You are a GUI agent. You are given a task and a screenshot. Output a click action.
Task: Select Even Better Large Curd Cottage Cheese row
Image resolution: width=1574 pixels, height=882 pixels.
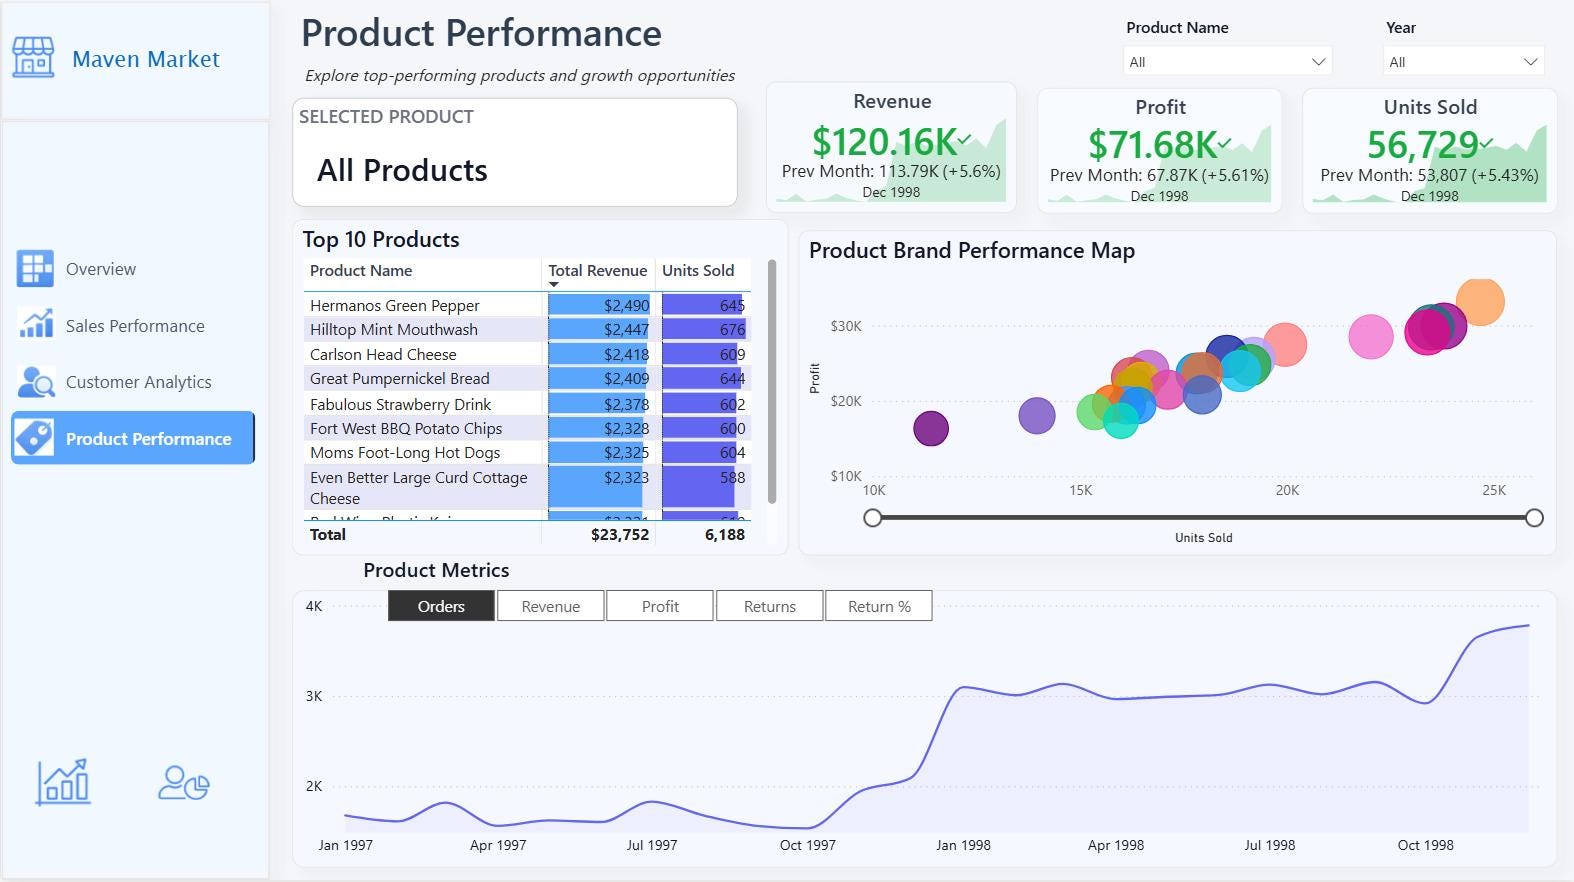point(527,487)
